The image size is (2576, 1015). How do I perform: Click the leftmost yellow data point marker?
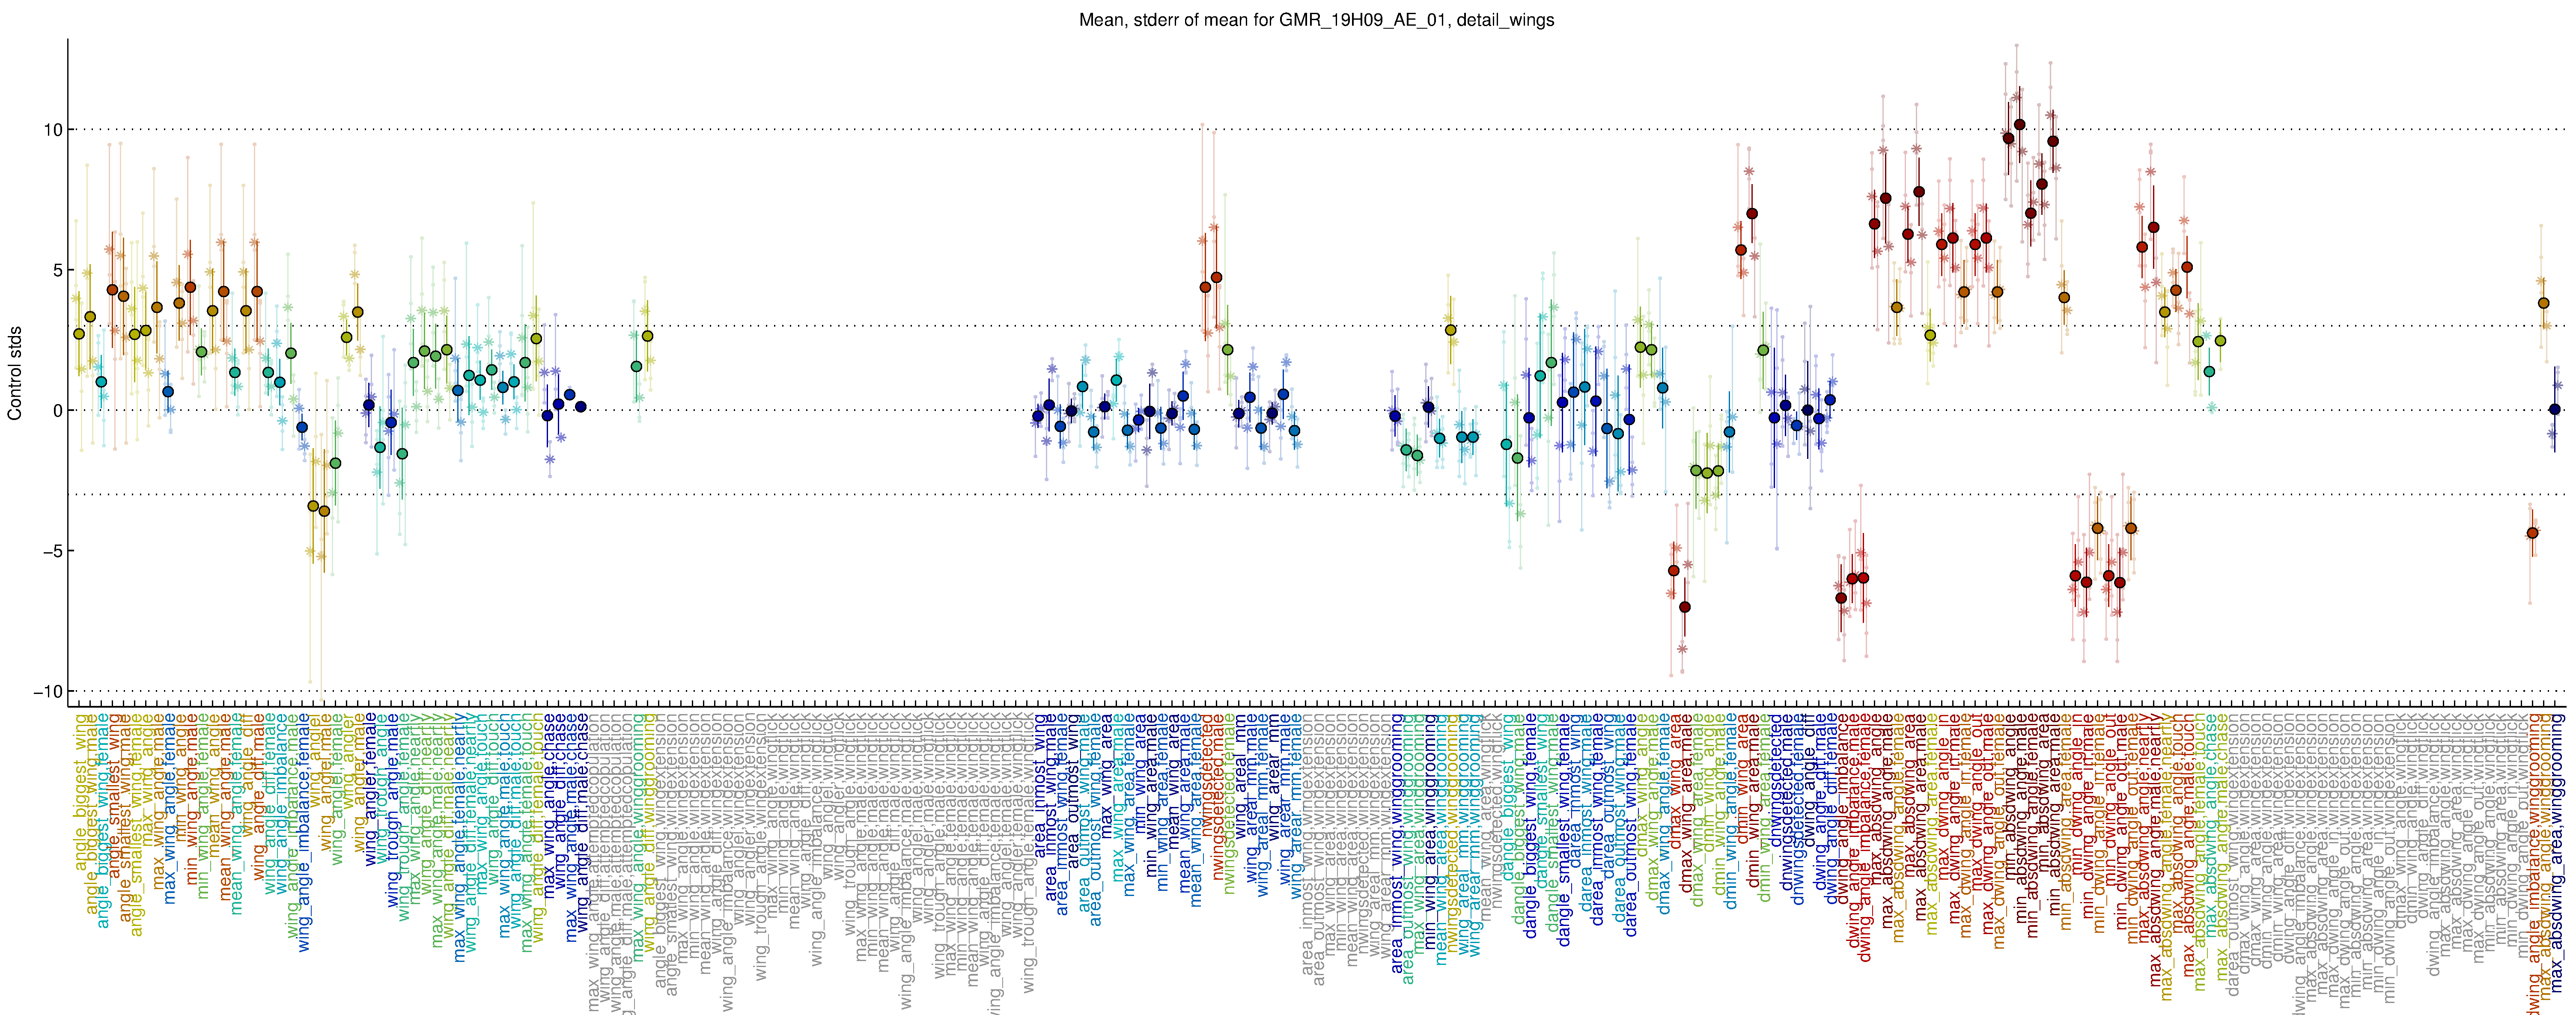point(79,334)
